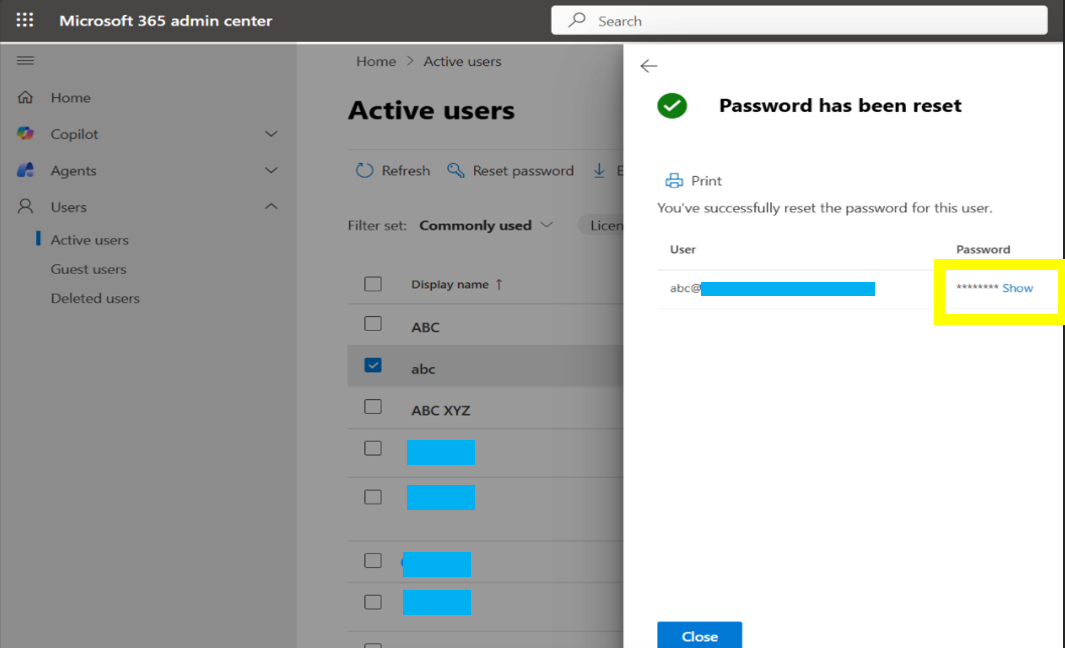Screen dimensions: 1065x648
Task: Check the ABC XYZ user checkbox
Action: pos(373,407)
